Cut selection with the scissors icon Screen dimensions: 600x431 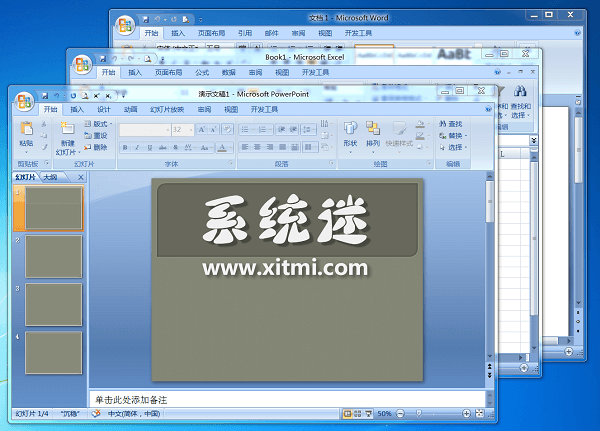pyautogui.click(x=44, y=124)
